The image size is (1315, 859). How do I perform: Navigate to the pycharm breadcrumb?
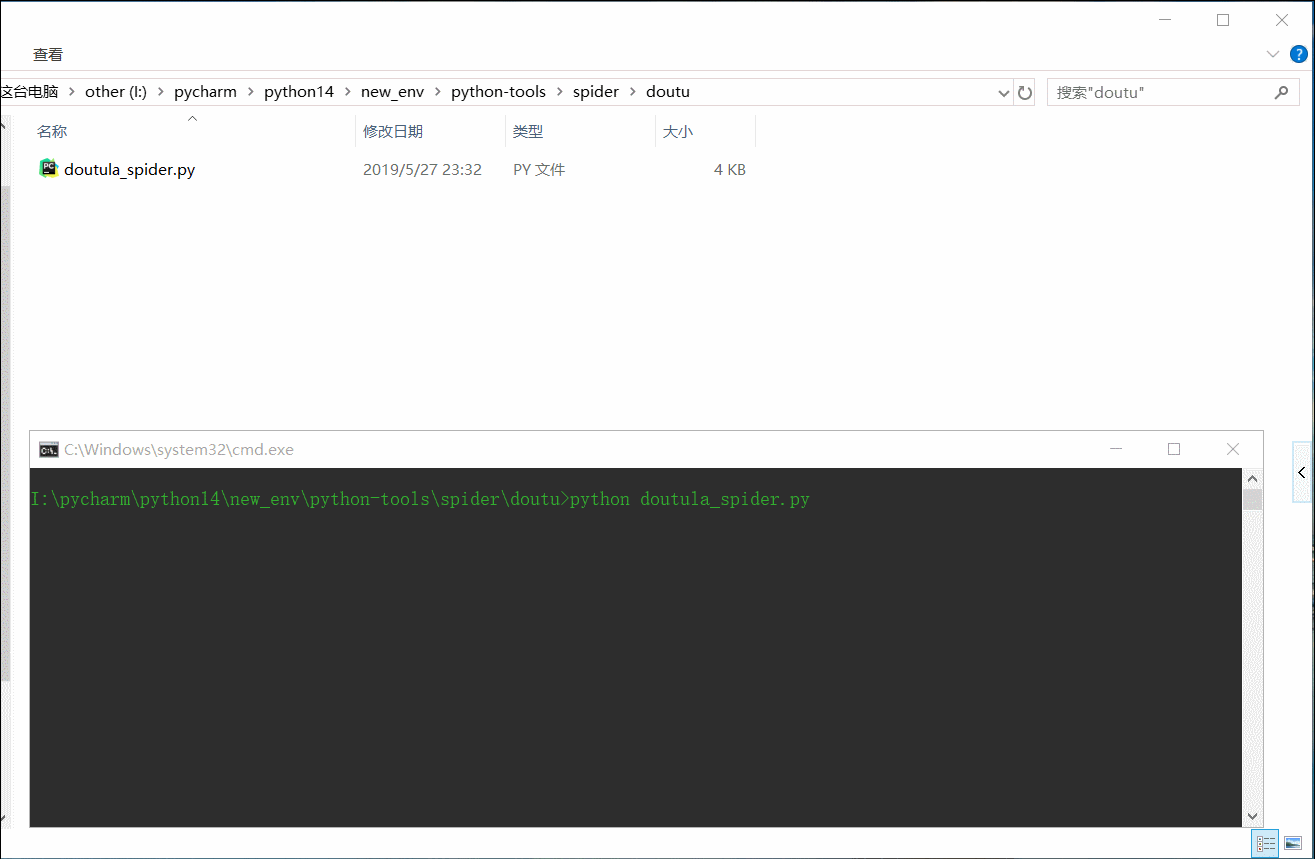[x=205, y=92]
